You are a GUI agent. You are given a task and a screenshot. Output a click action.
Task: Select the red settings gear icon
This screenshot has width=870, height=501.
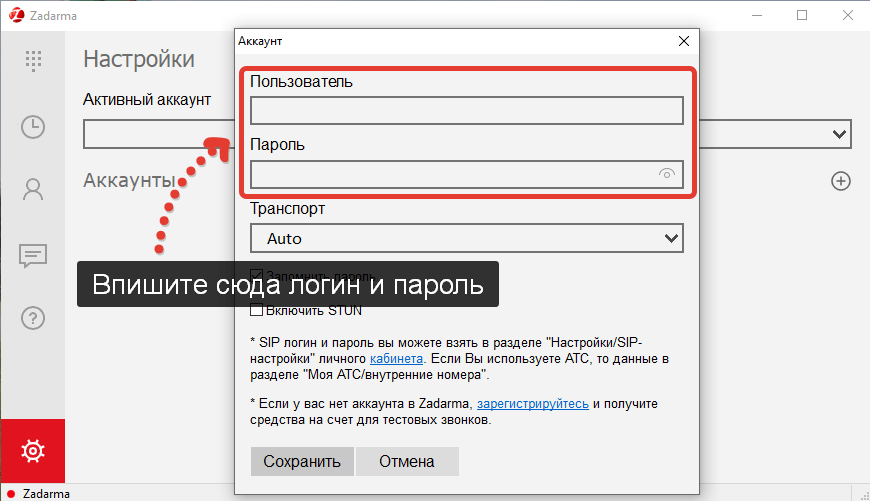click(x=33, y=451)
